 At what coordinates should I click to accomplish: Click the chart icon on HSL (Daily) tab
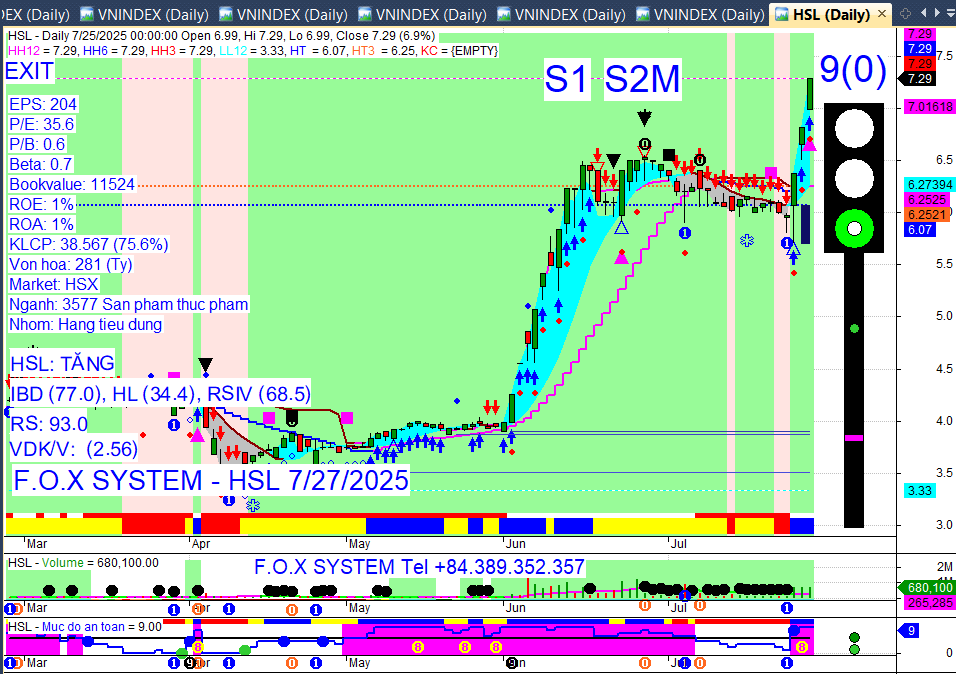coord(782,13)
